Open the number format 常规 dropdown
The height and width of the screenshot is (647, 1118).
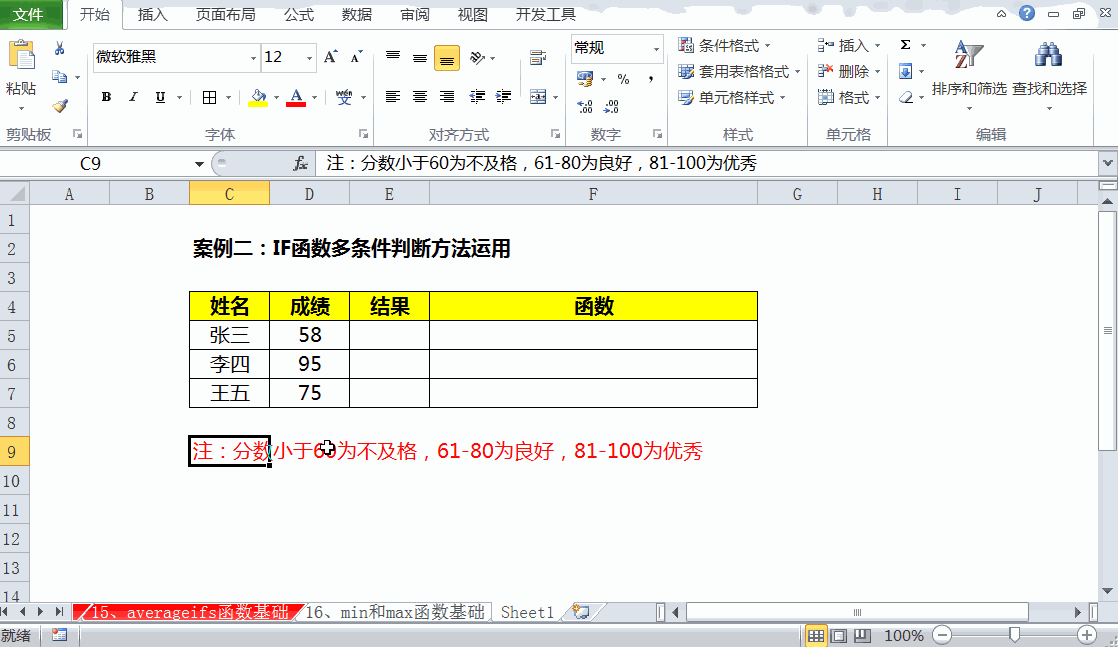click(x=656, y=49)
